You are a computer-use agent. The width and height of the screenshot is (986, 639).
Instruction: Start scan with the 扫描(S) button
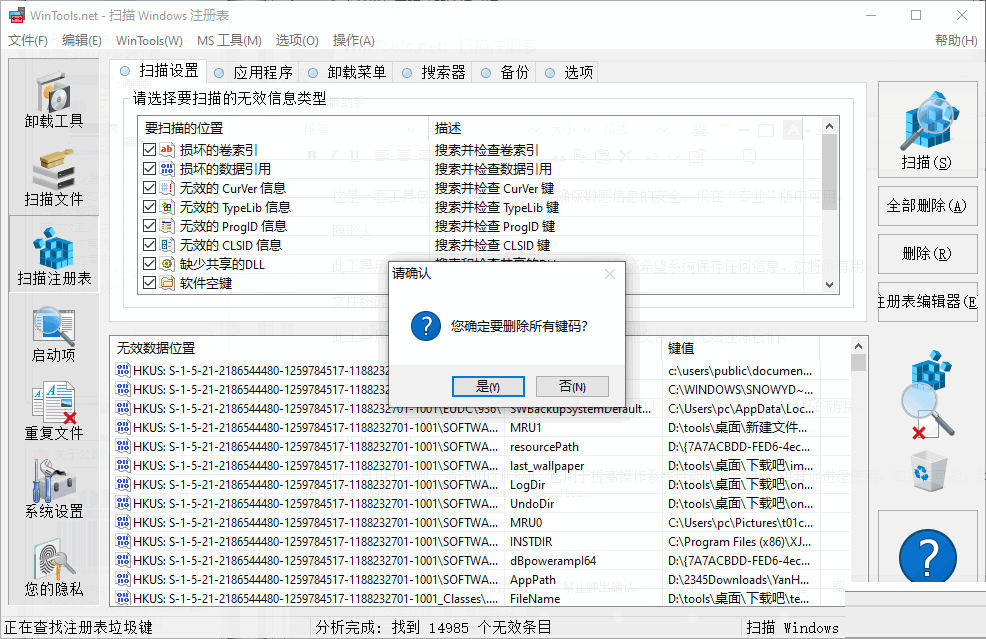click(928, 130)
